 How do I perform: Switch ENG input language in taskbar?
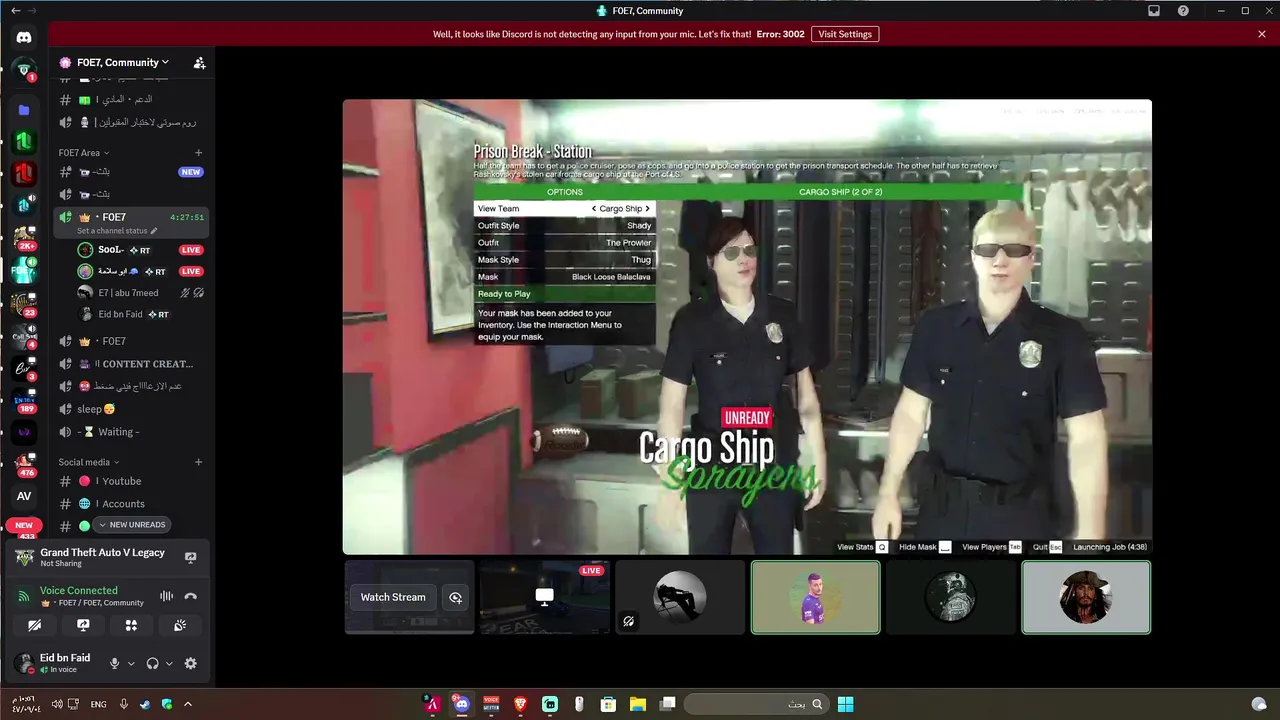coord(98,704)
